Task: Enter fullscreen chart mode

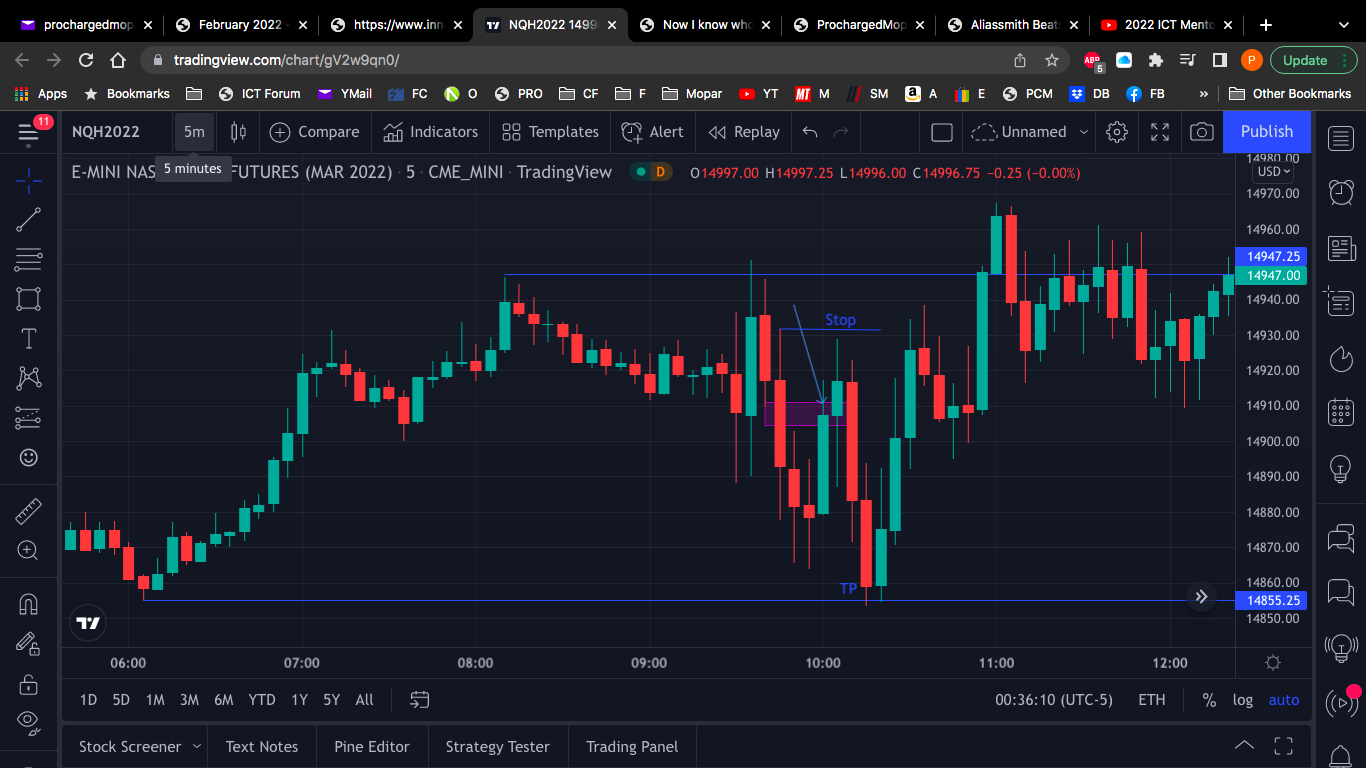Action: point(1160,132)
